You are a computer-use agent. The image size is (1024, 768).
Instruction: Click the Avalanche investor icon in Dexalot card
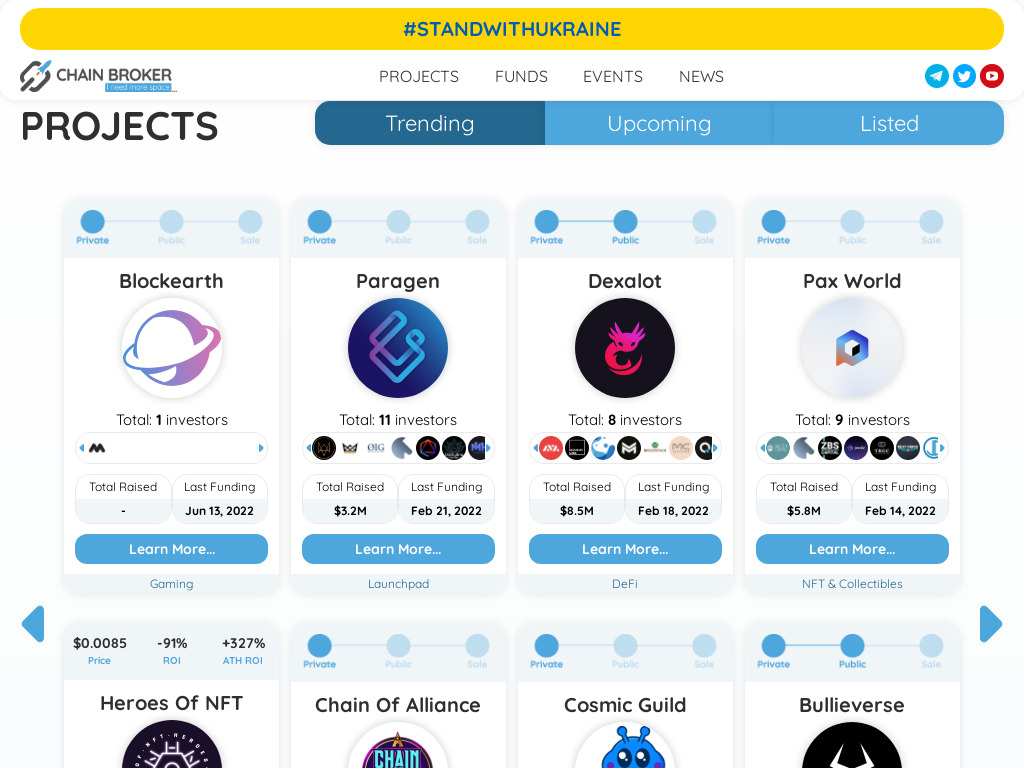tap(551, 448)
